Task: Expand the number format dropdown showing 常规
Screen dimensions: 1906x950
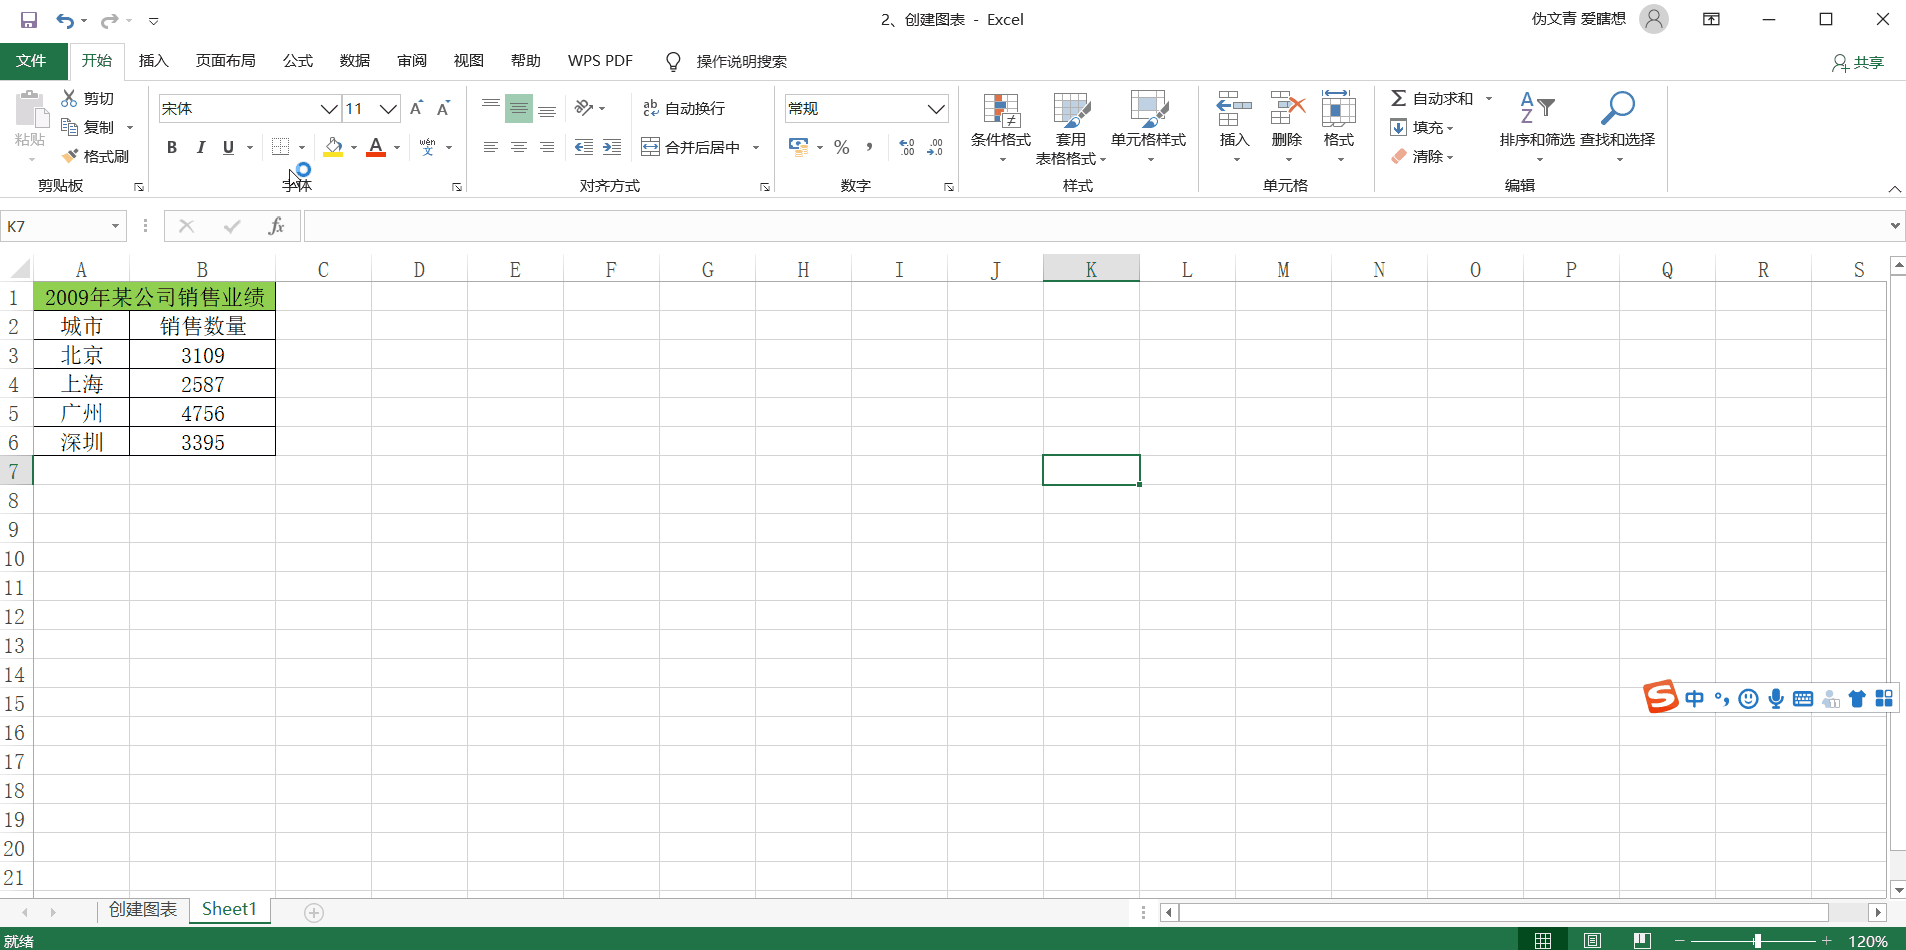Action: pos(935,108)
